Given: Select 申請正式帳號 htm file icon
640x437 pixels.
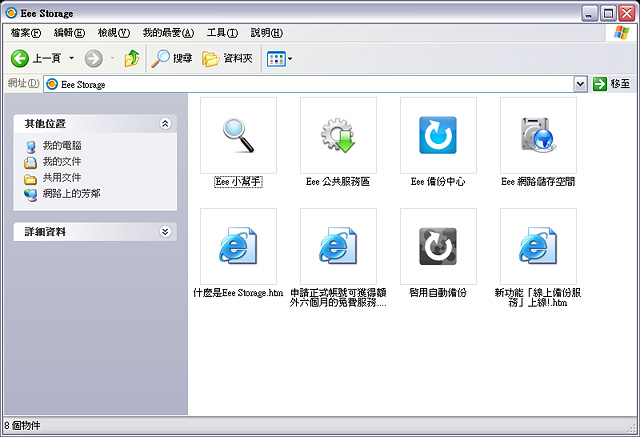Looking at the screenshot, I should (x=338, y=246).
